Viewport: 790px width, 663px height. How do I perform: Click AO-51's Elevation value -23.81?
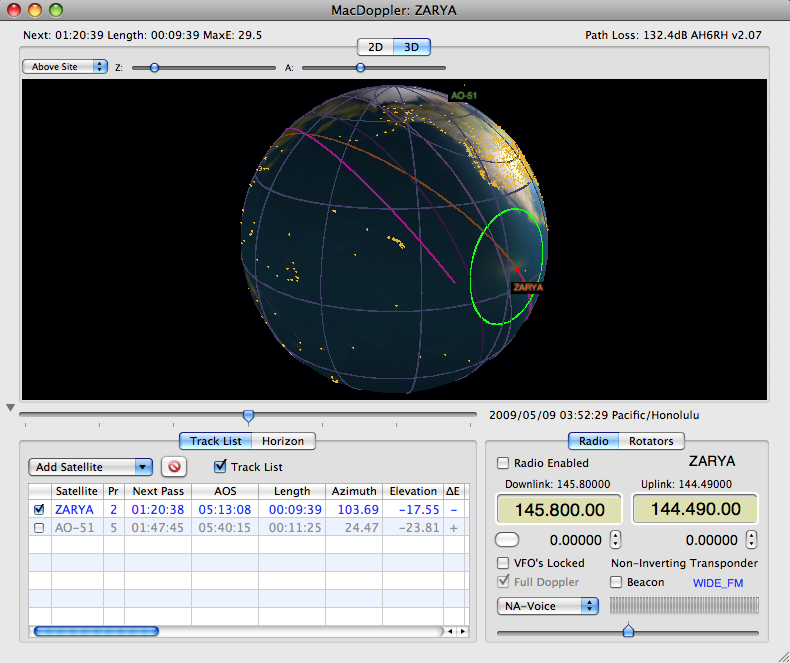[x=419, y=528]
